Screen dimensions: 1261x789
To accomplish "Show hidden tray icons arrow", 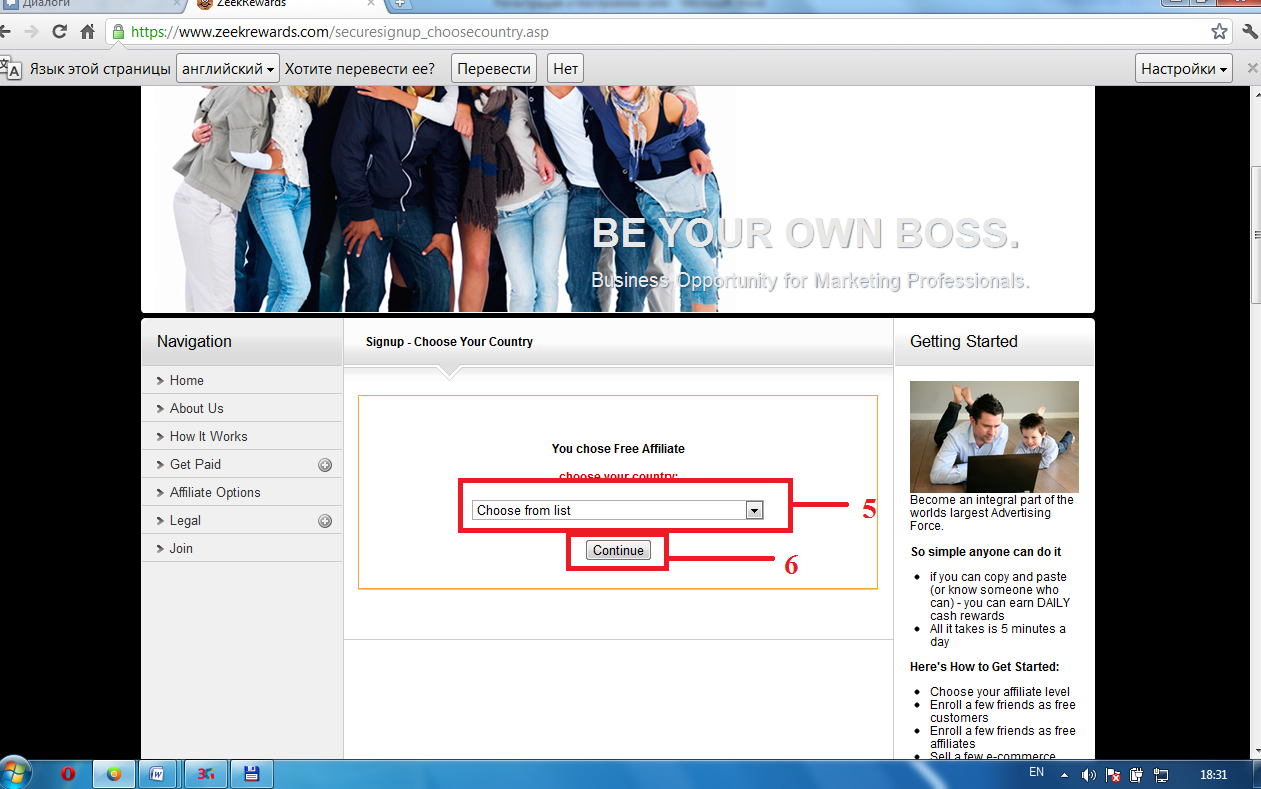I will (x=1065, y=775).
